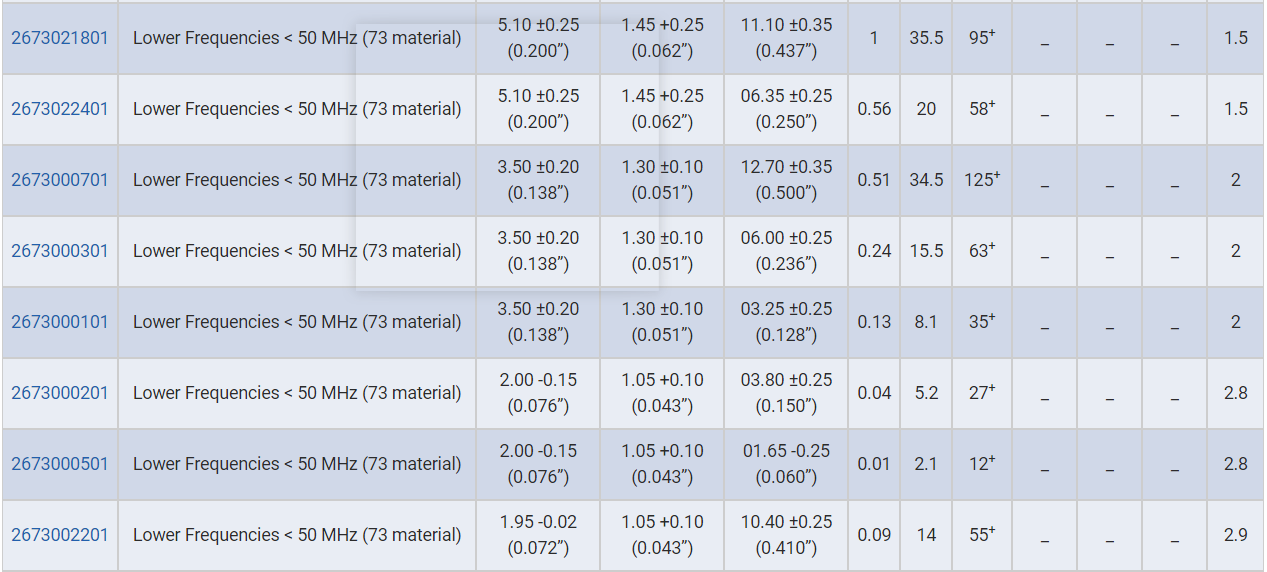The height and width of the screenshot is (572, 1267).
Task: Select the 01.65 -0.25 dimension cell
Action: tap(786, 464)
